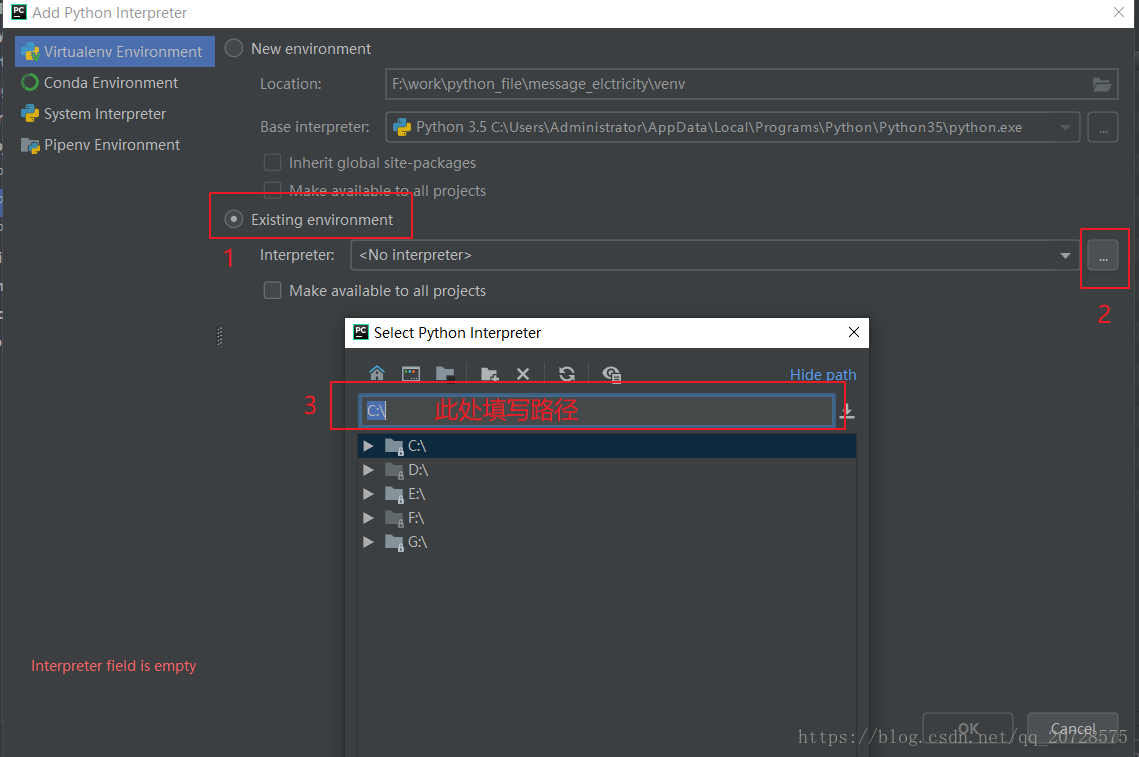Close the Select Python Interpreter dialog
The width and height of the screenshot is (1139, 757).
[854, 332]
